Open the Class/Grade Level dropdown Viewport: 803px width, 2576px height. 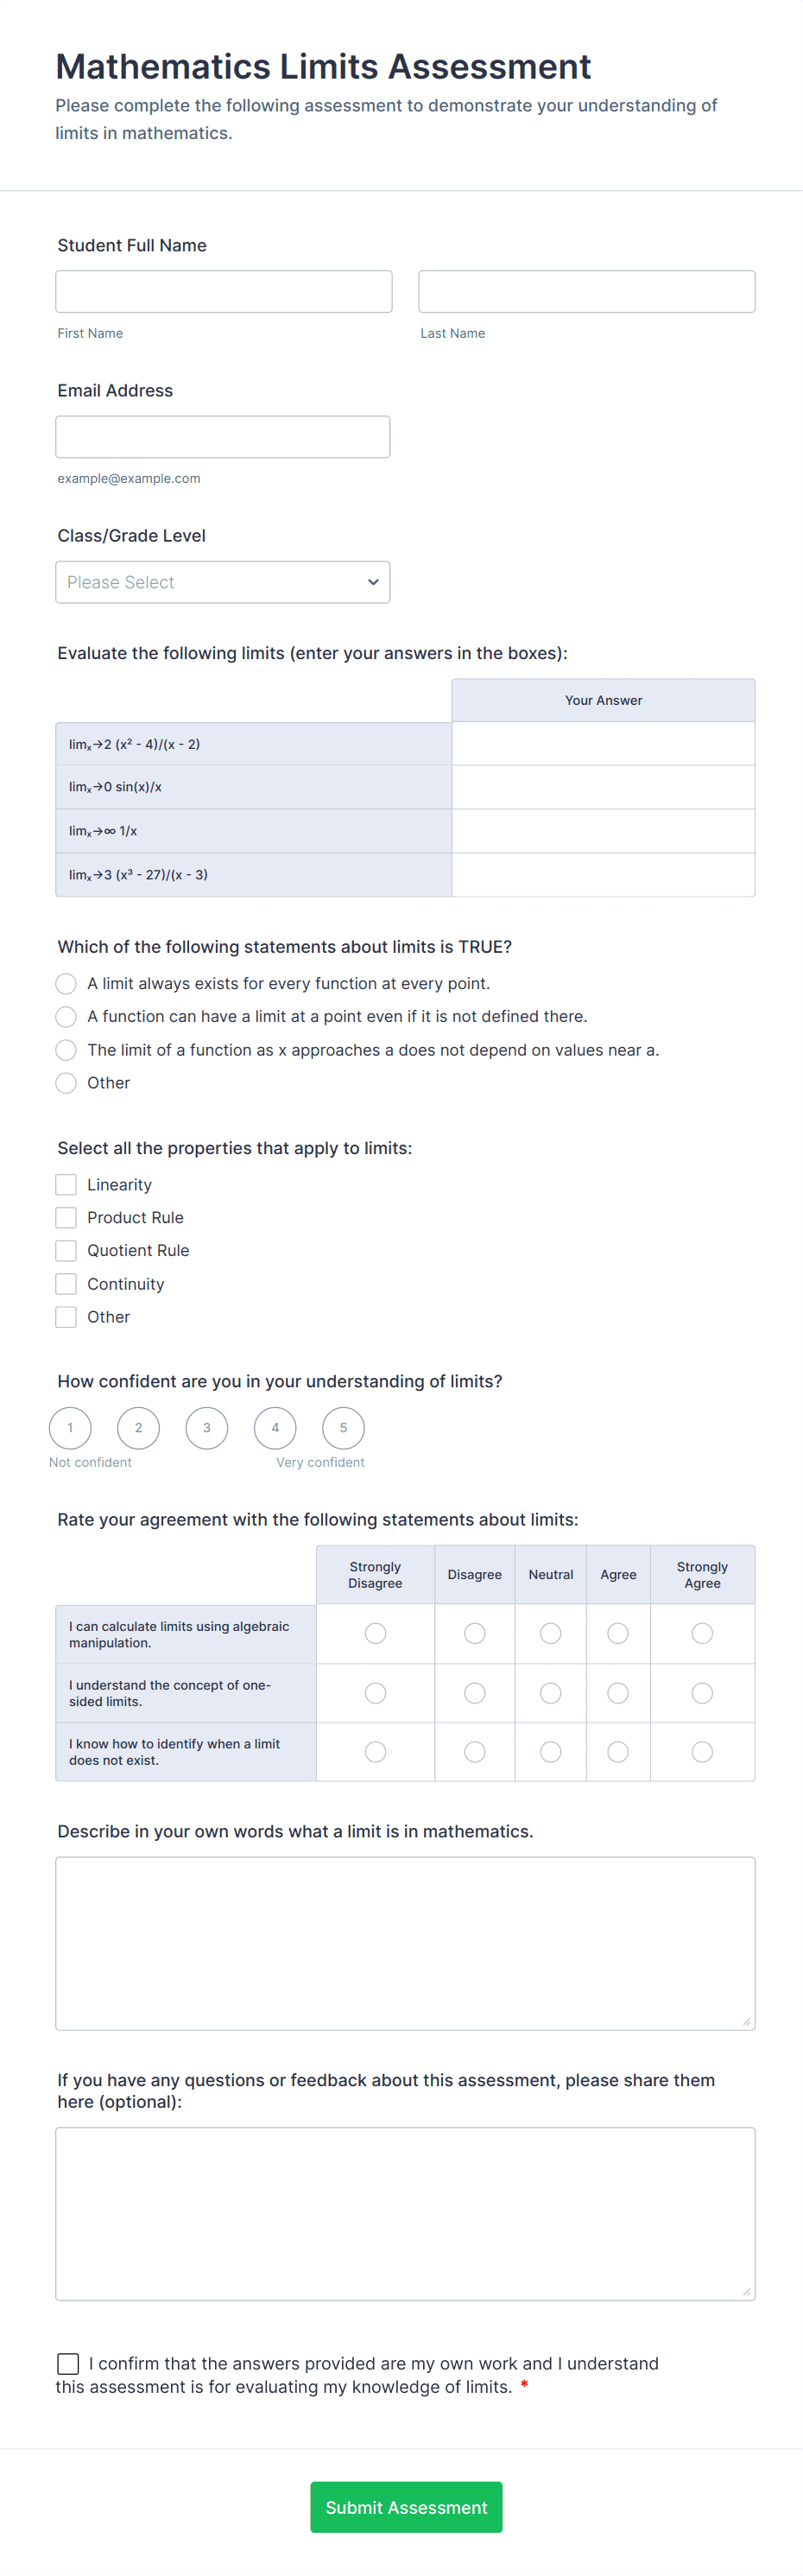[222, 581]
